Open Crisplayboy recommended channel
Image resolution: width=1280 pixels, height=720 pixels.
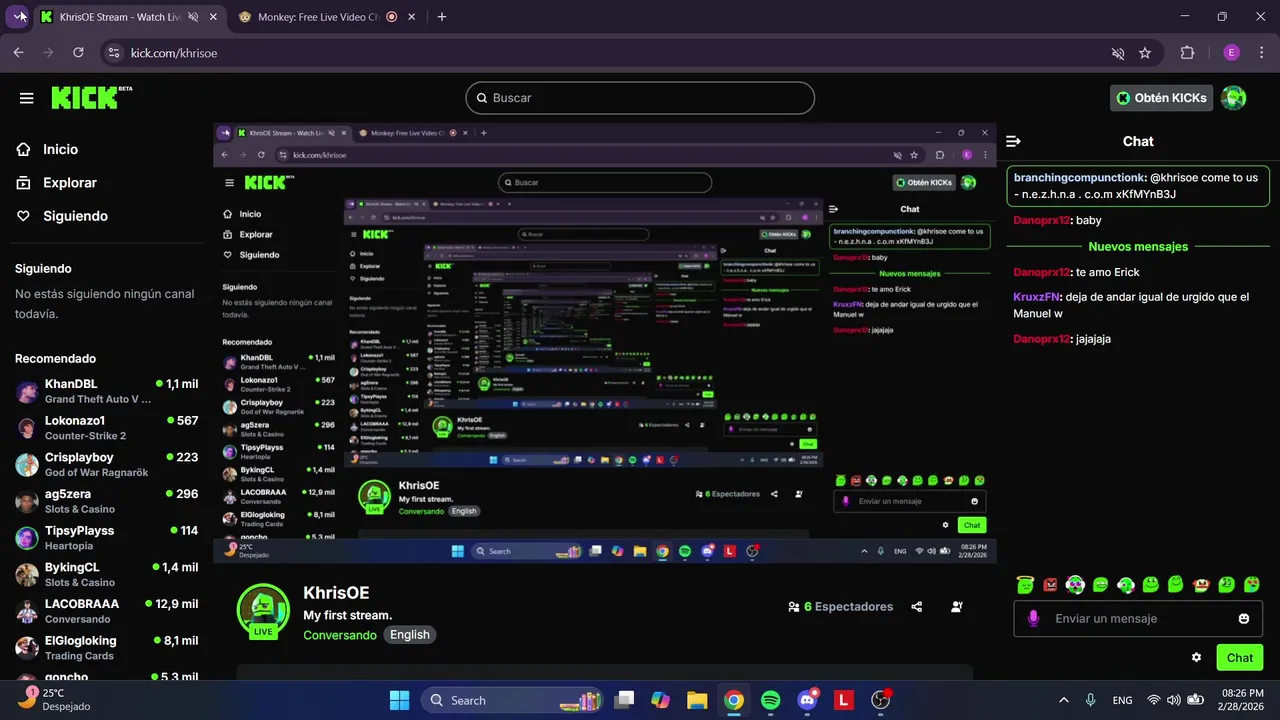(x=106, y=464)
